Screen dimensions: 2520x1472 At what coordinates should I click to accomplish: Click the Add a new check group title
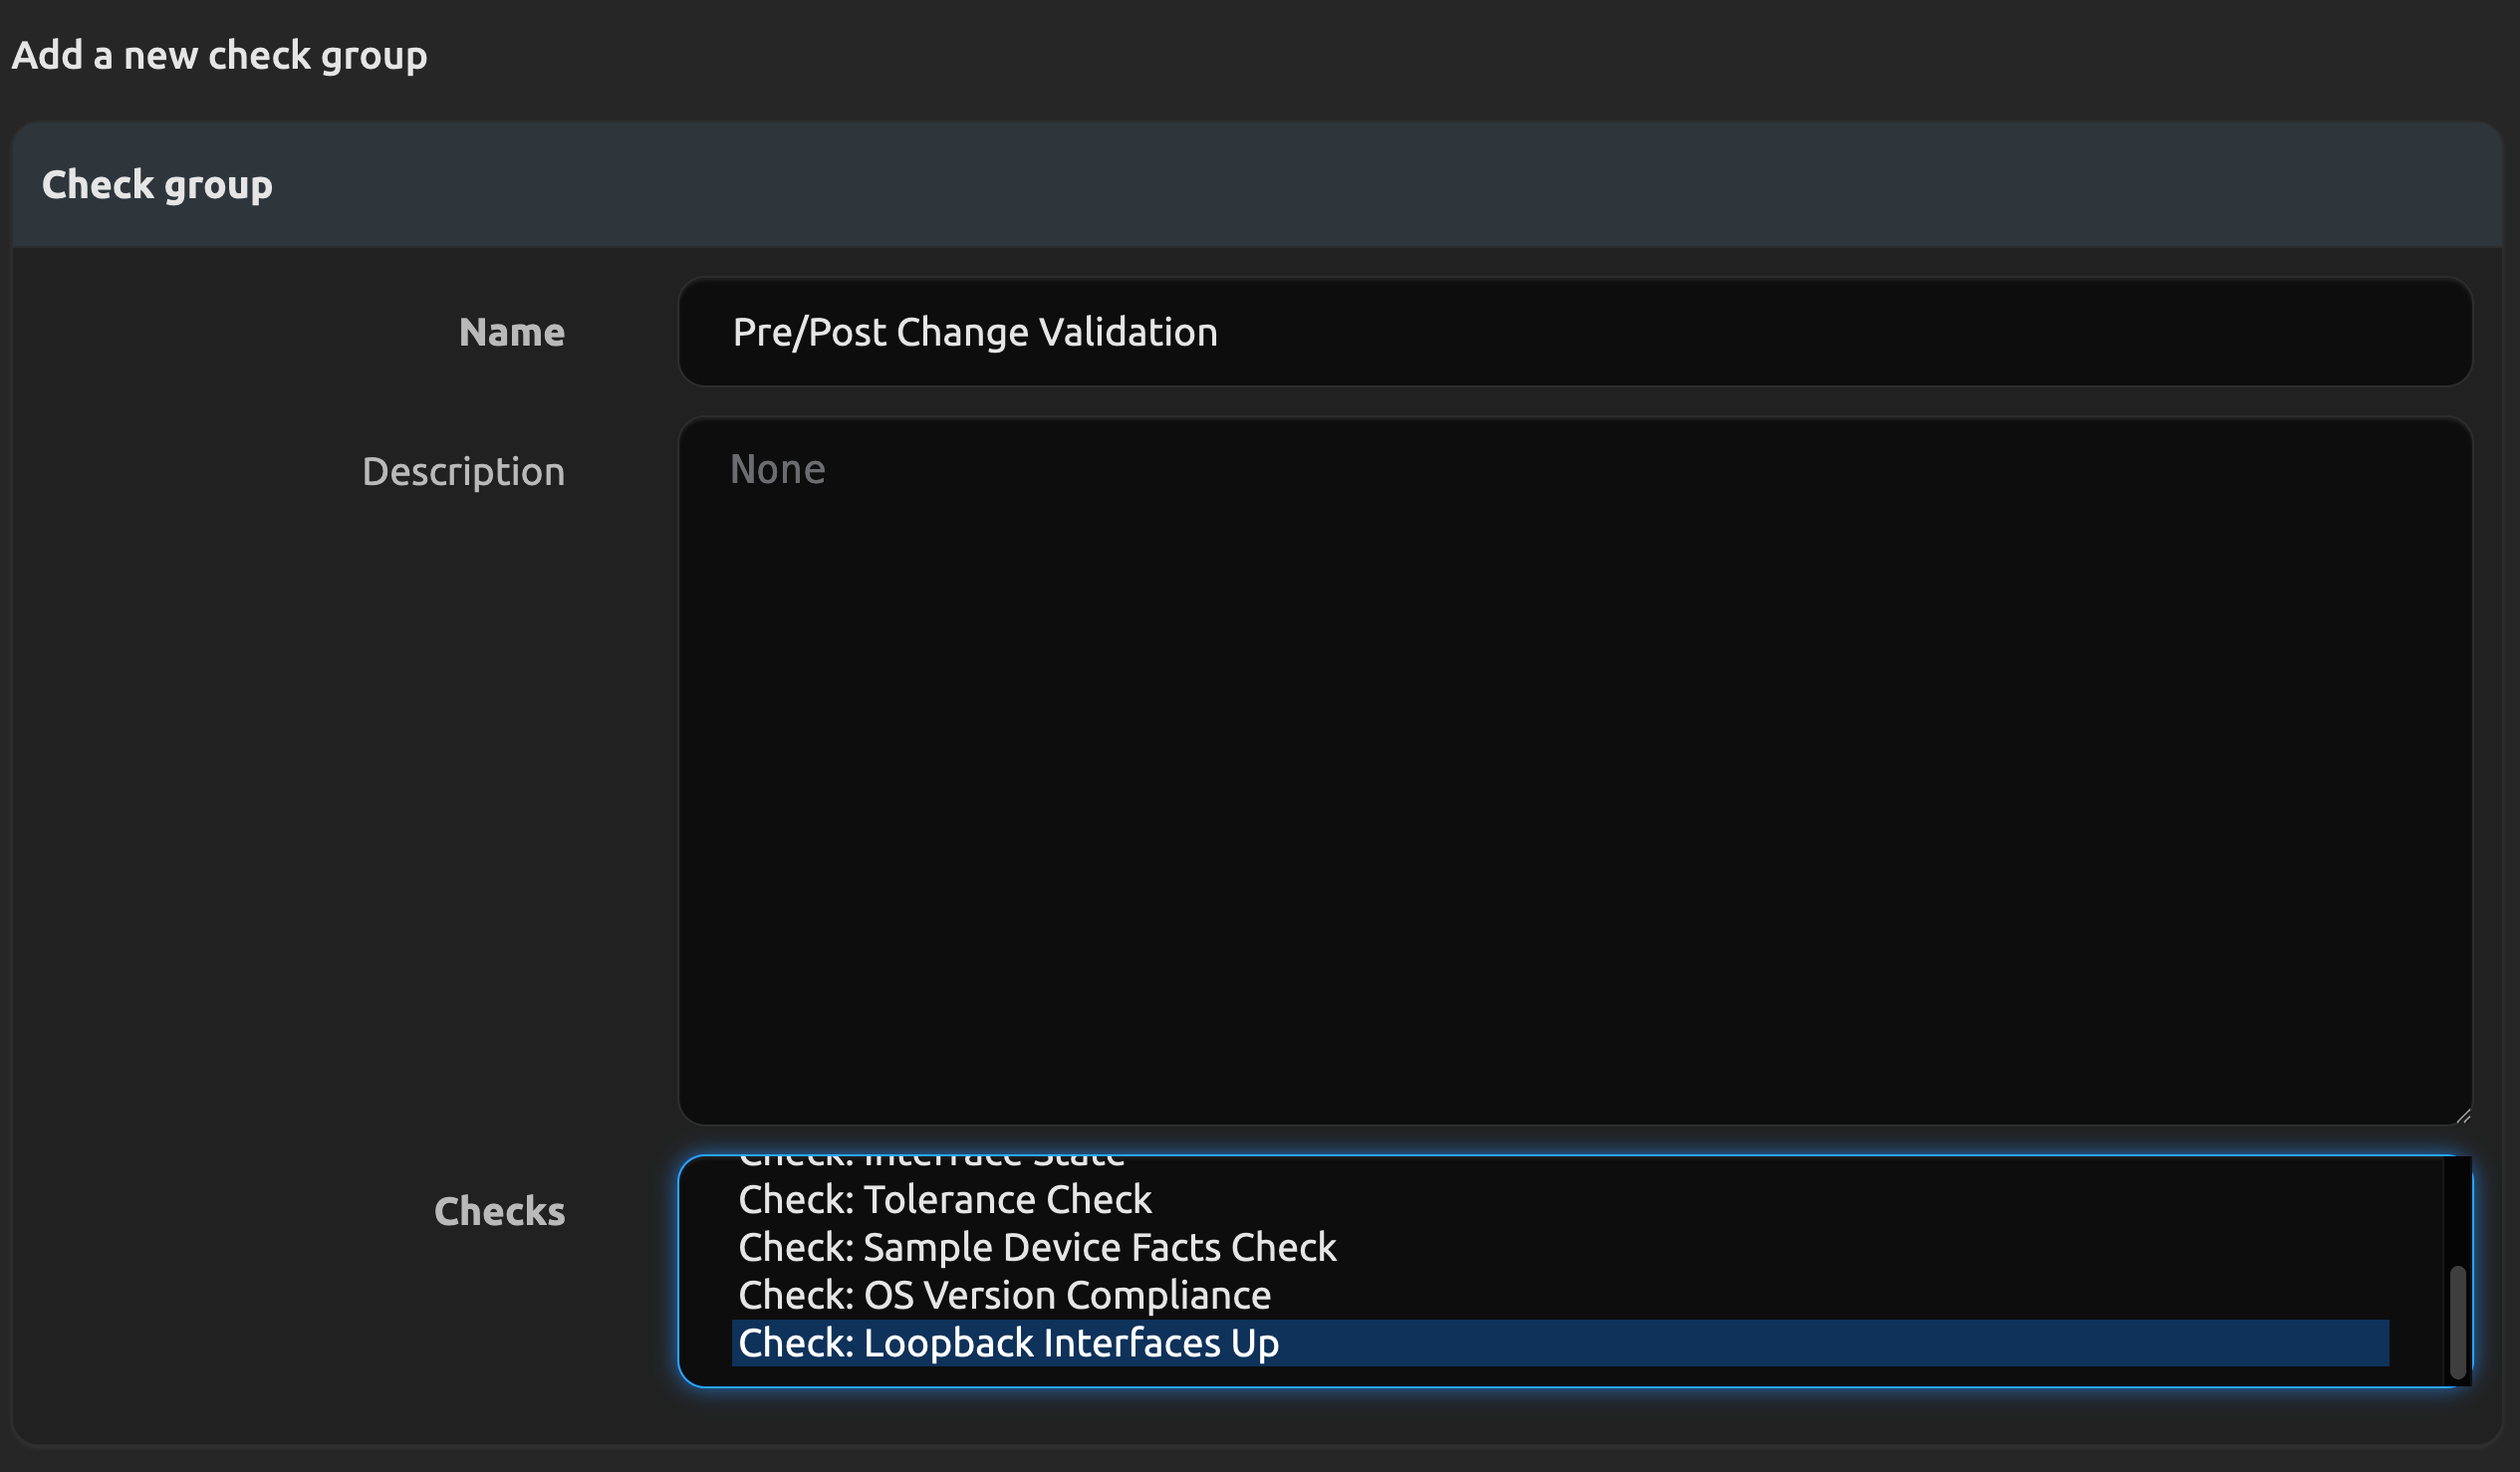pos(219,55)
